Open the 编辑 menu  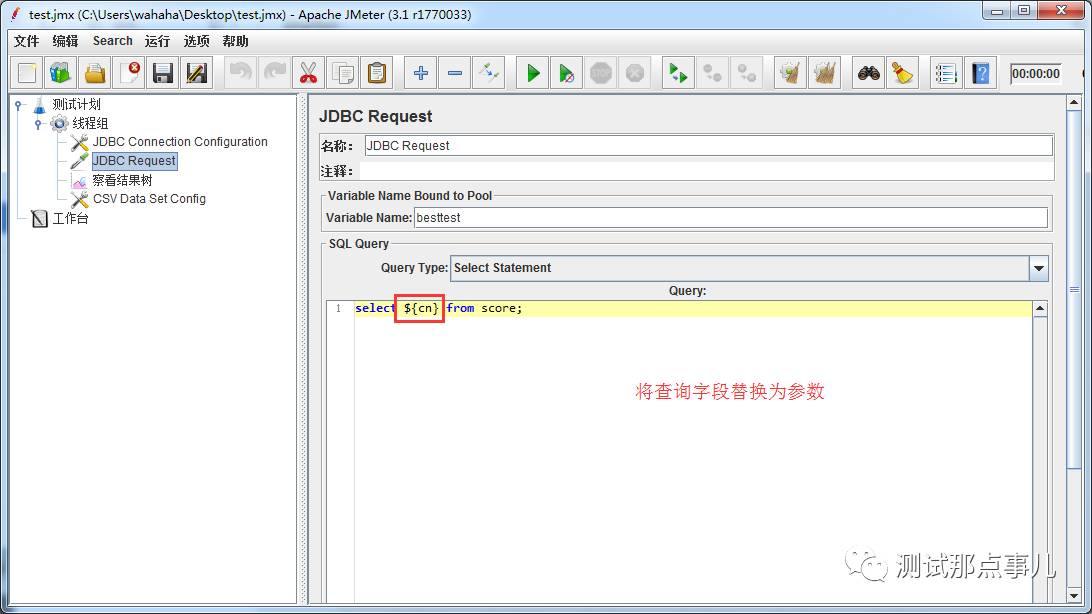(x=65, y=41)
